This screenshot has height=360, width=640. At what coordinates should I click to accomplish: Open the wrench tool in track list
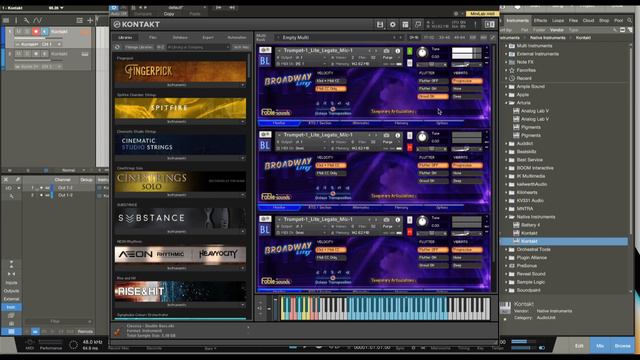(26, 20)
